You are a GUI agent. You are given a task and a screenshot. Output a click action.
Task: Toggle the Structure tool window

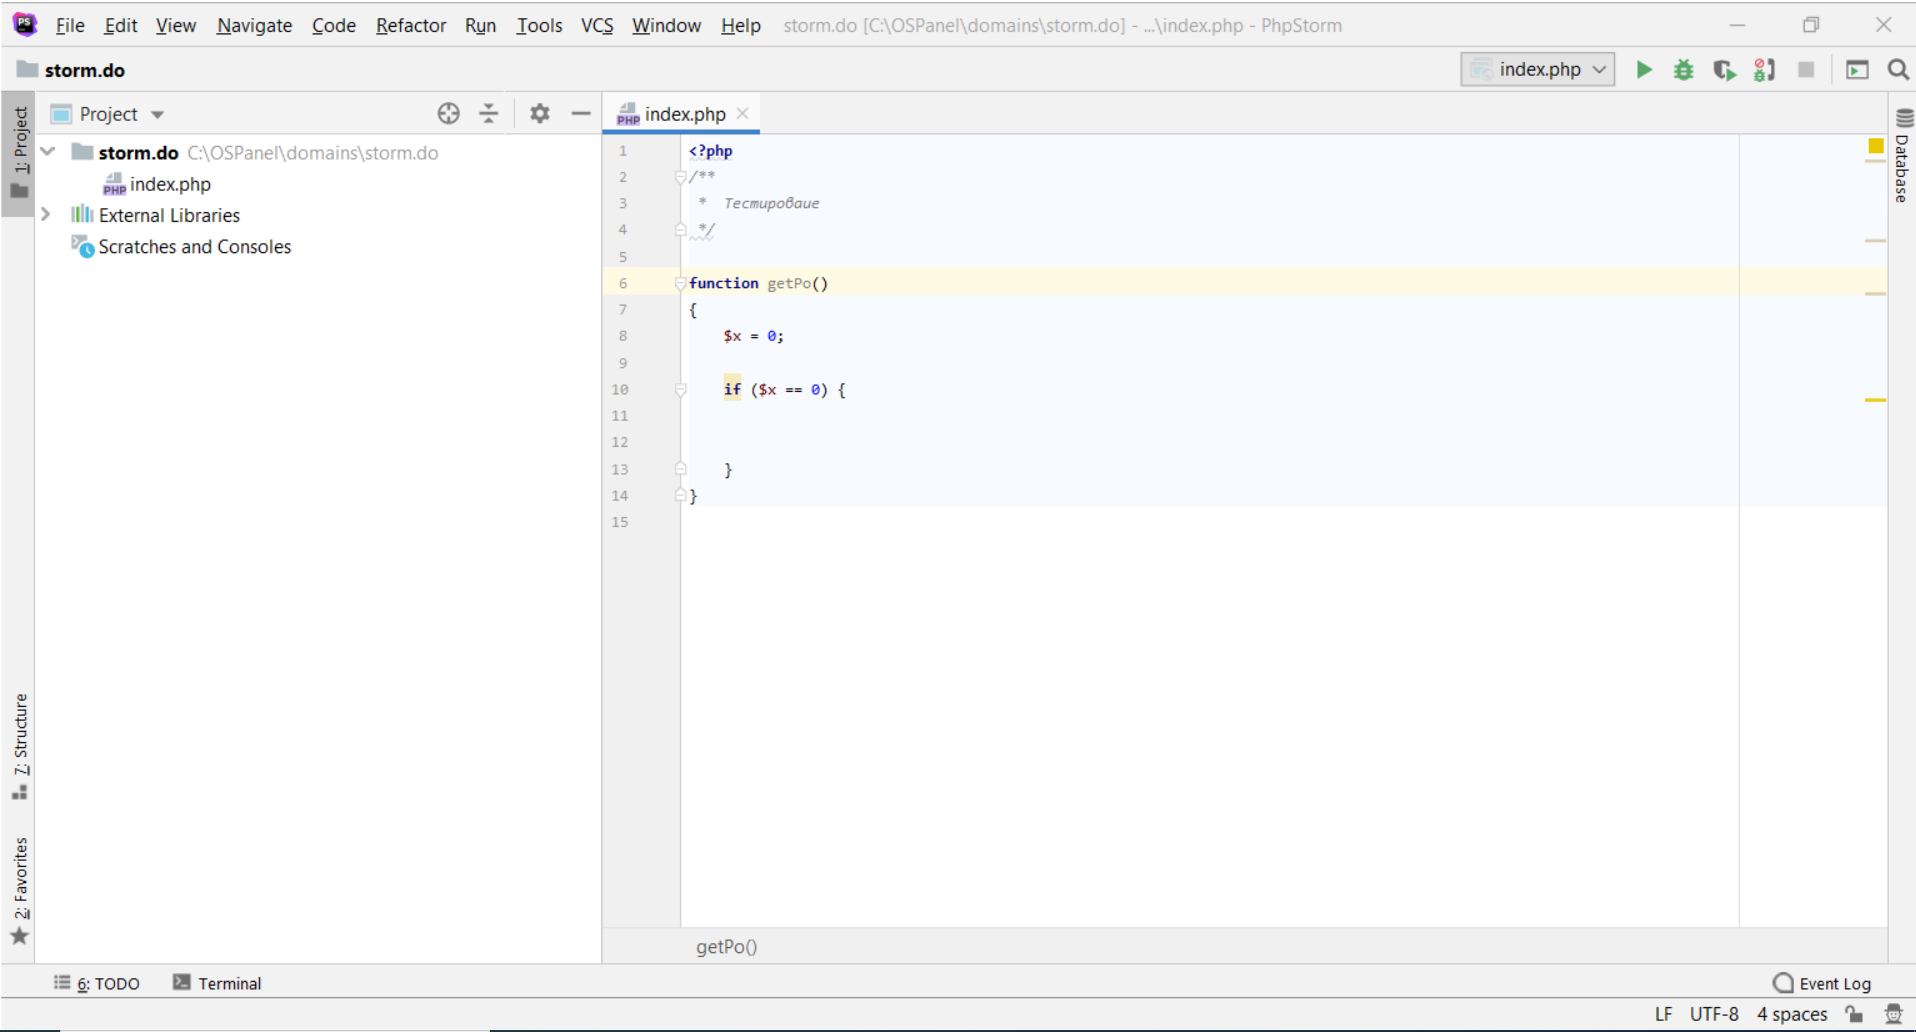point(19,747)
